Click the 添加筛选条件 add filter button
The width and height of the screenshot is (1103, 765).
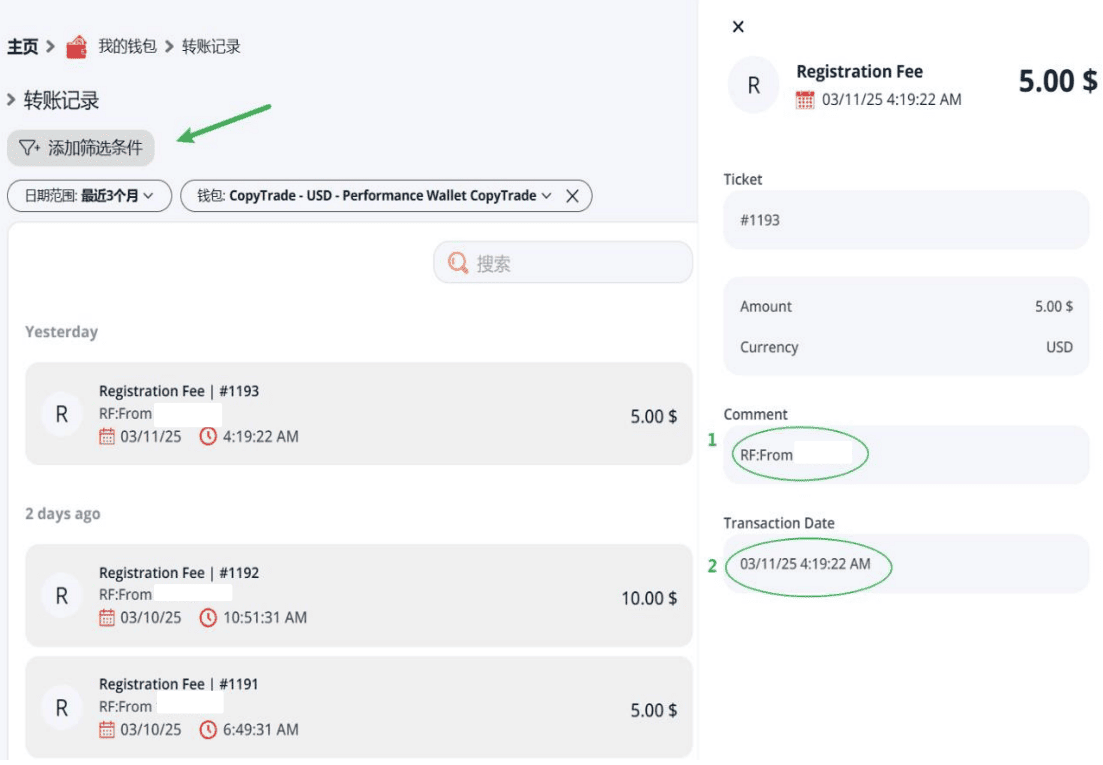pyautogui.click(x=81, y=148)
